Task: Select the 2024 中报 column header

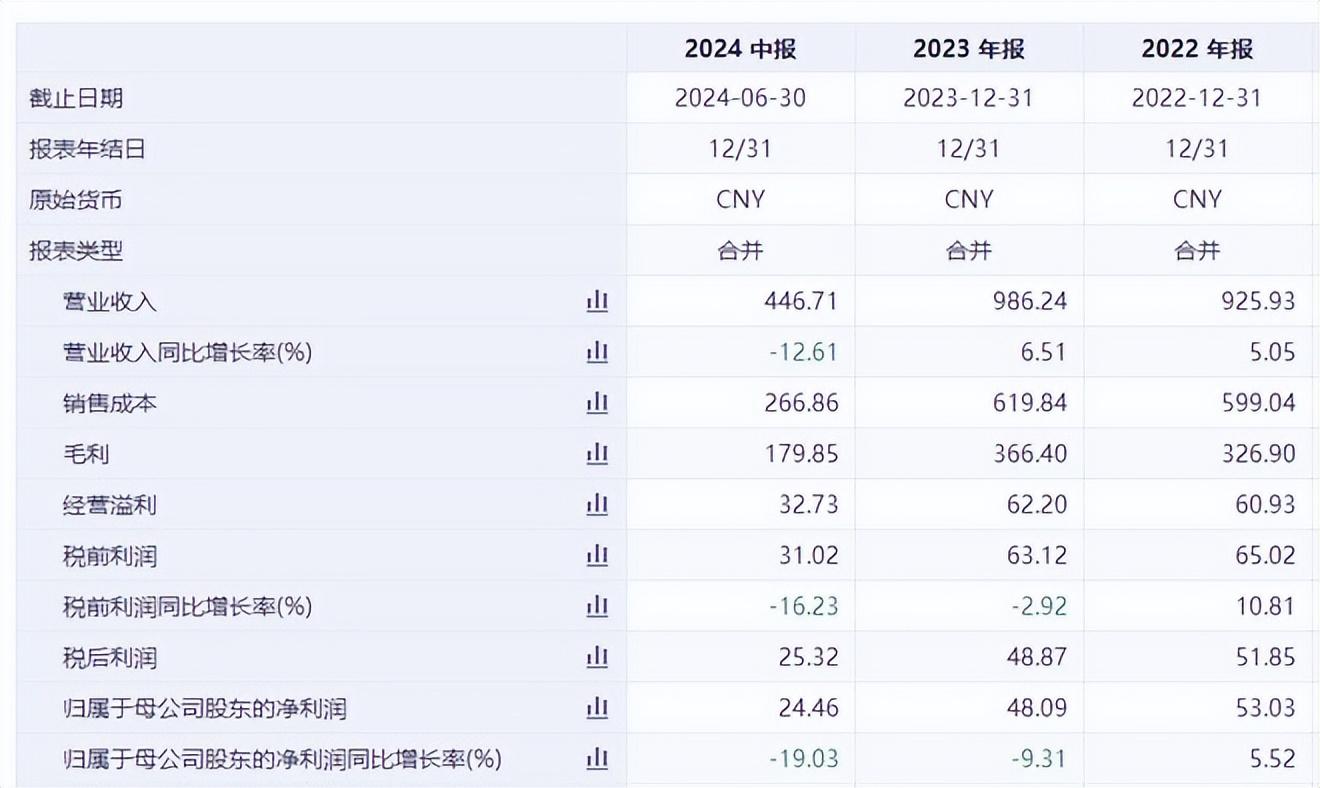Action: point(740,49)
